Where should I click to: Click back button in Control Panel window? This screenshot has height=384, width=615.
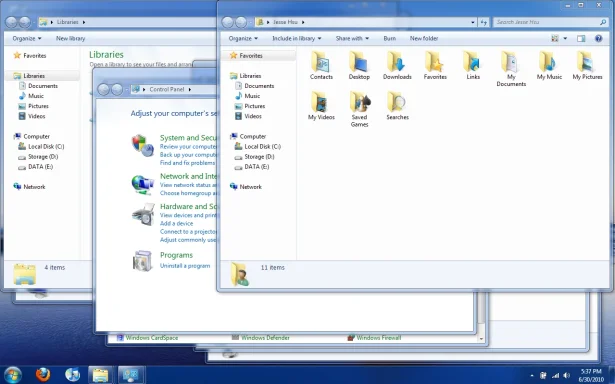pyautogui.click(x=103, y=89)
